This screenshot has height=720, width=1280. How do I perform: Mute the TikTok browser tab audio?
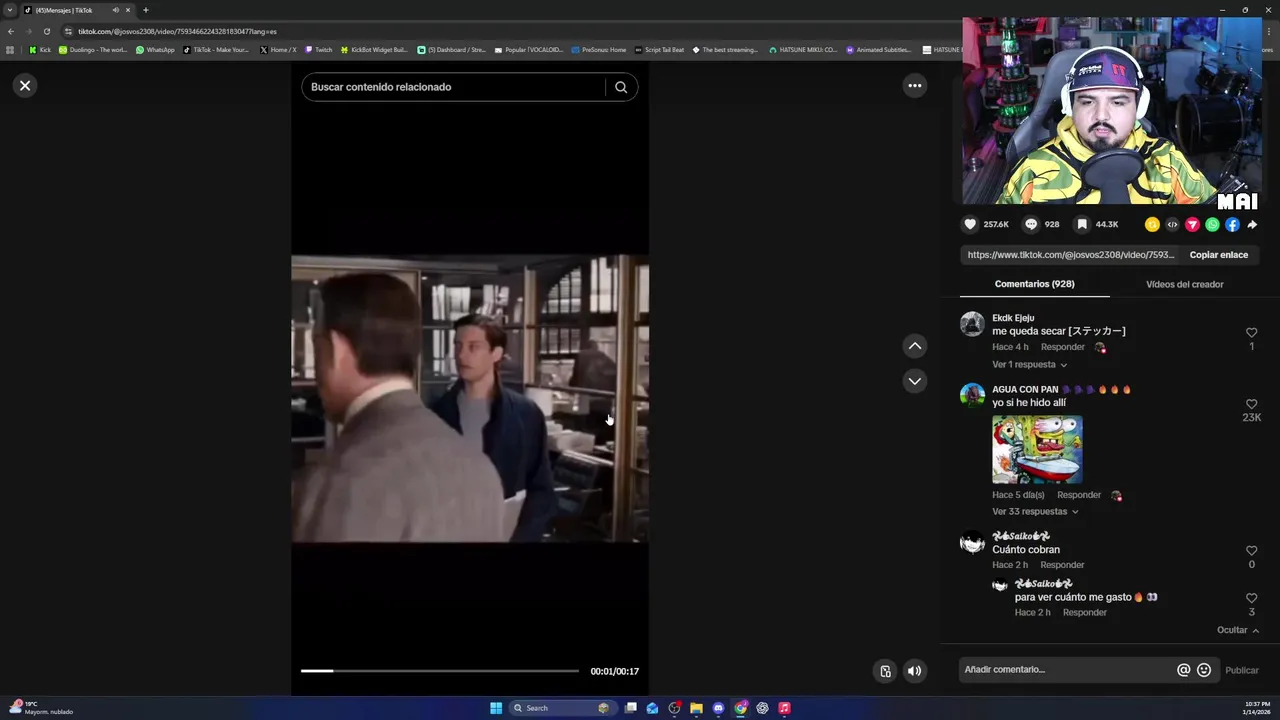point(115,10)
